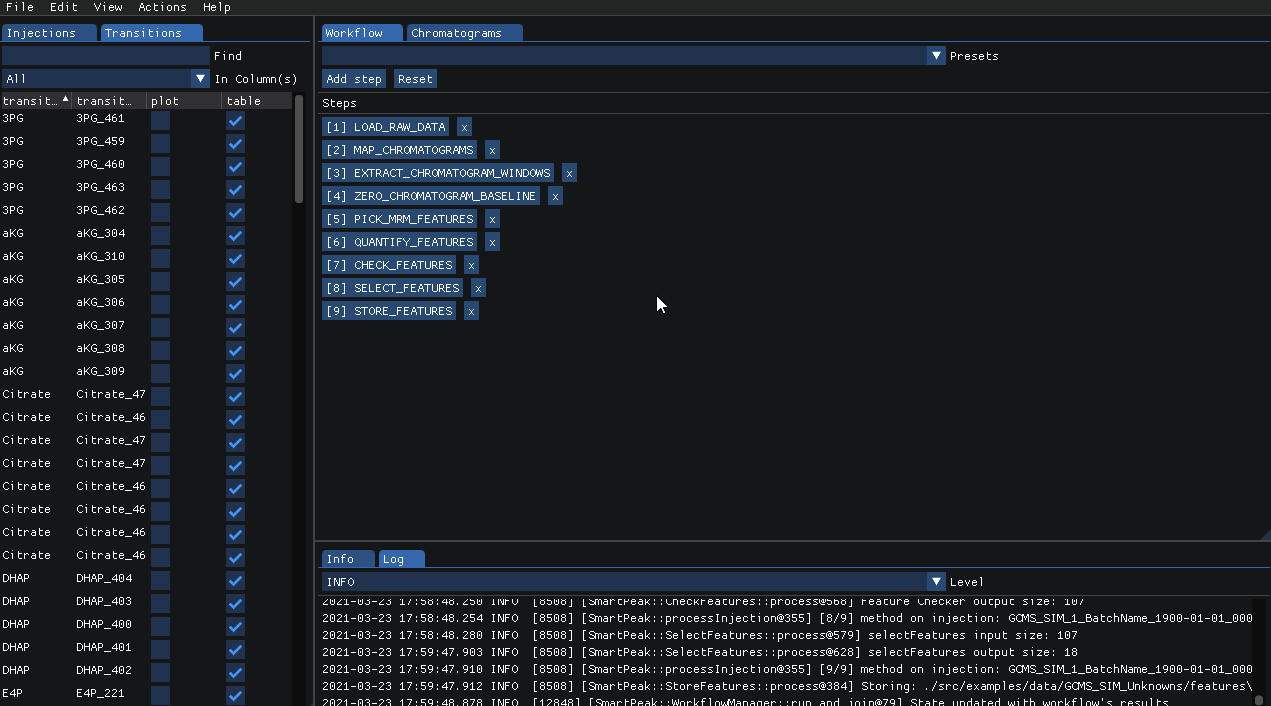1271x706 pixels.
Task: Delete the CHECK_FEATURES step via x
Action: (x=471, y=265)
